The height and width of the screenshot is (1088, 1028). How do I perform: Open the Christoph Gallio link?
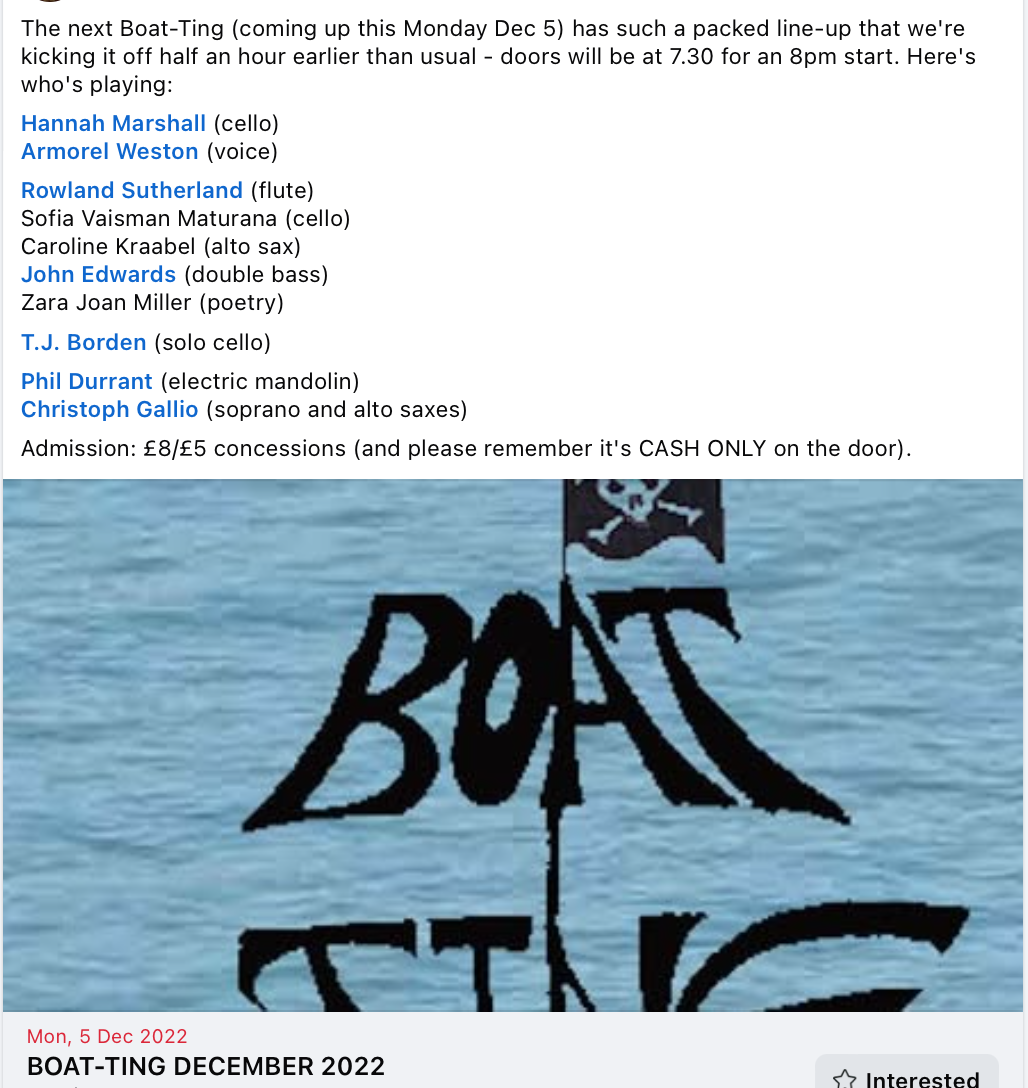click(x=110, y=409)
